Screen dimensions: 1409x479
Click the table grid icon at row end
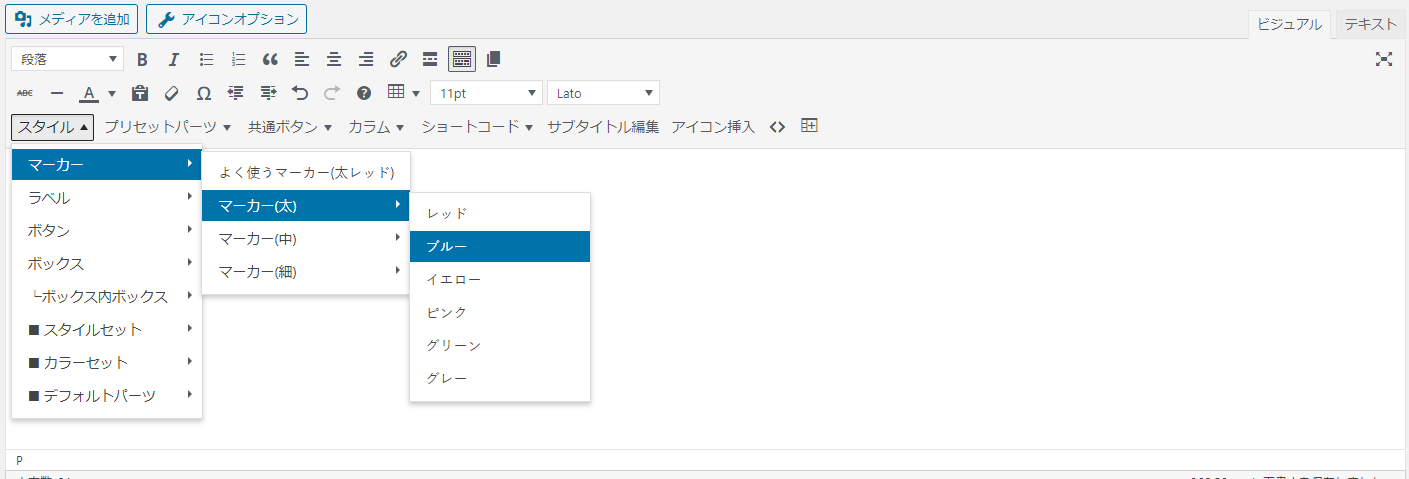810,126
